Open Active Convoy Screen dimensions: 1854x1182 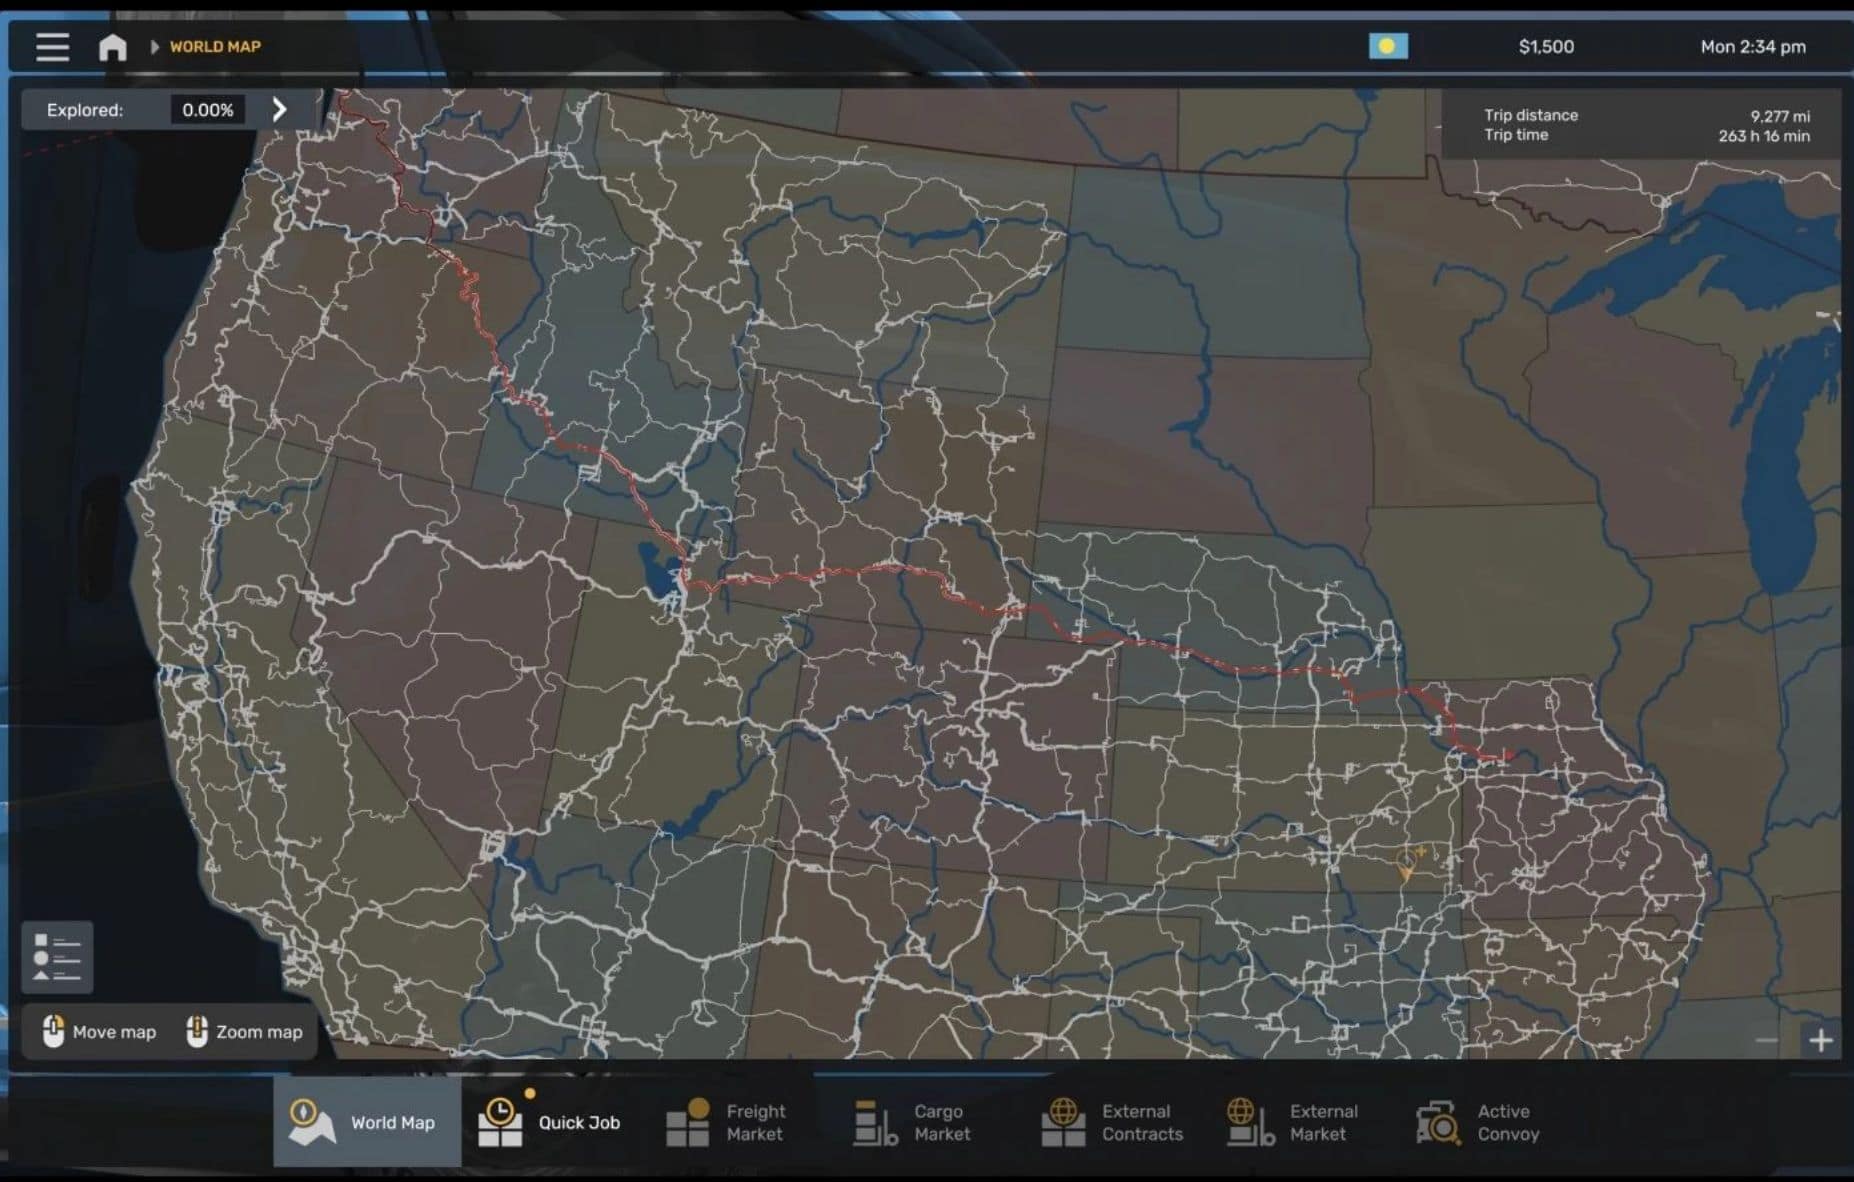pos(1480,1122)
